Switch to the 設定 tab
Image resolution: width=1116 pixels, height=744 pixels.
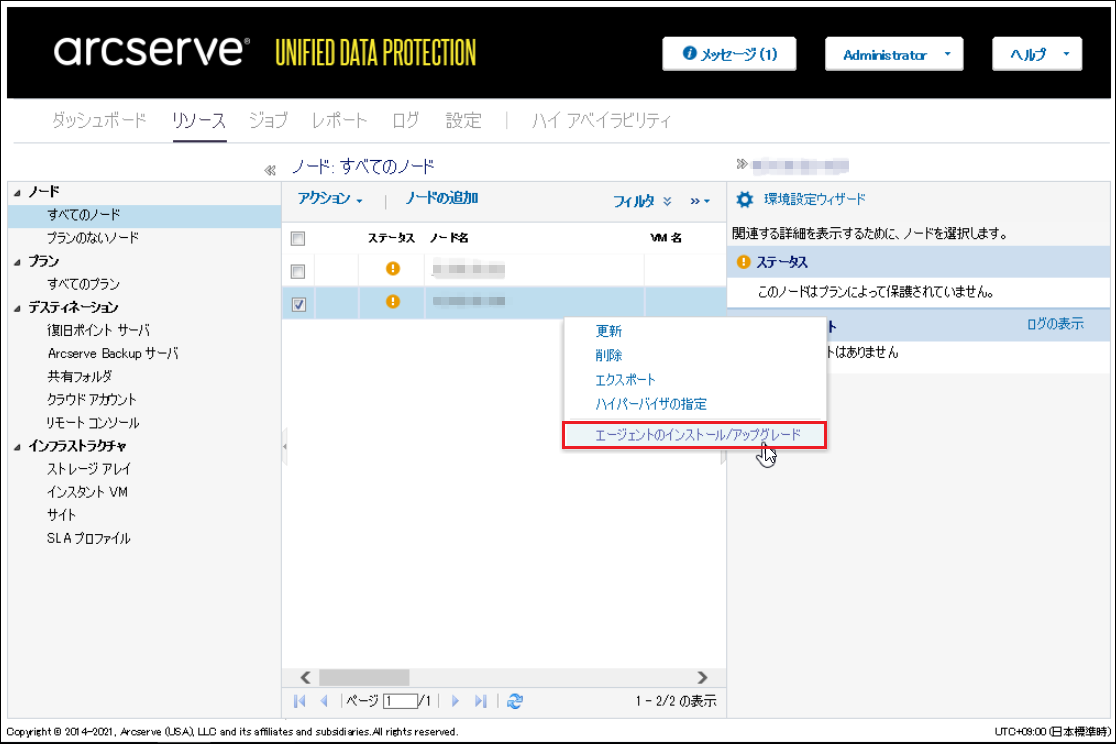click(463, 120)
